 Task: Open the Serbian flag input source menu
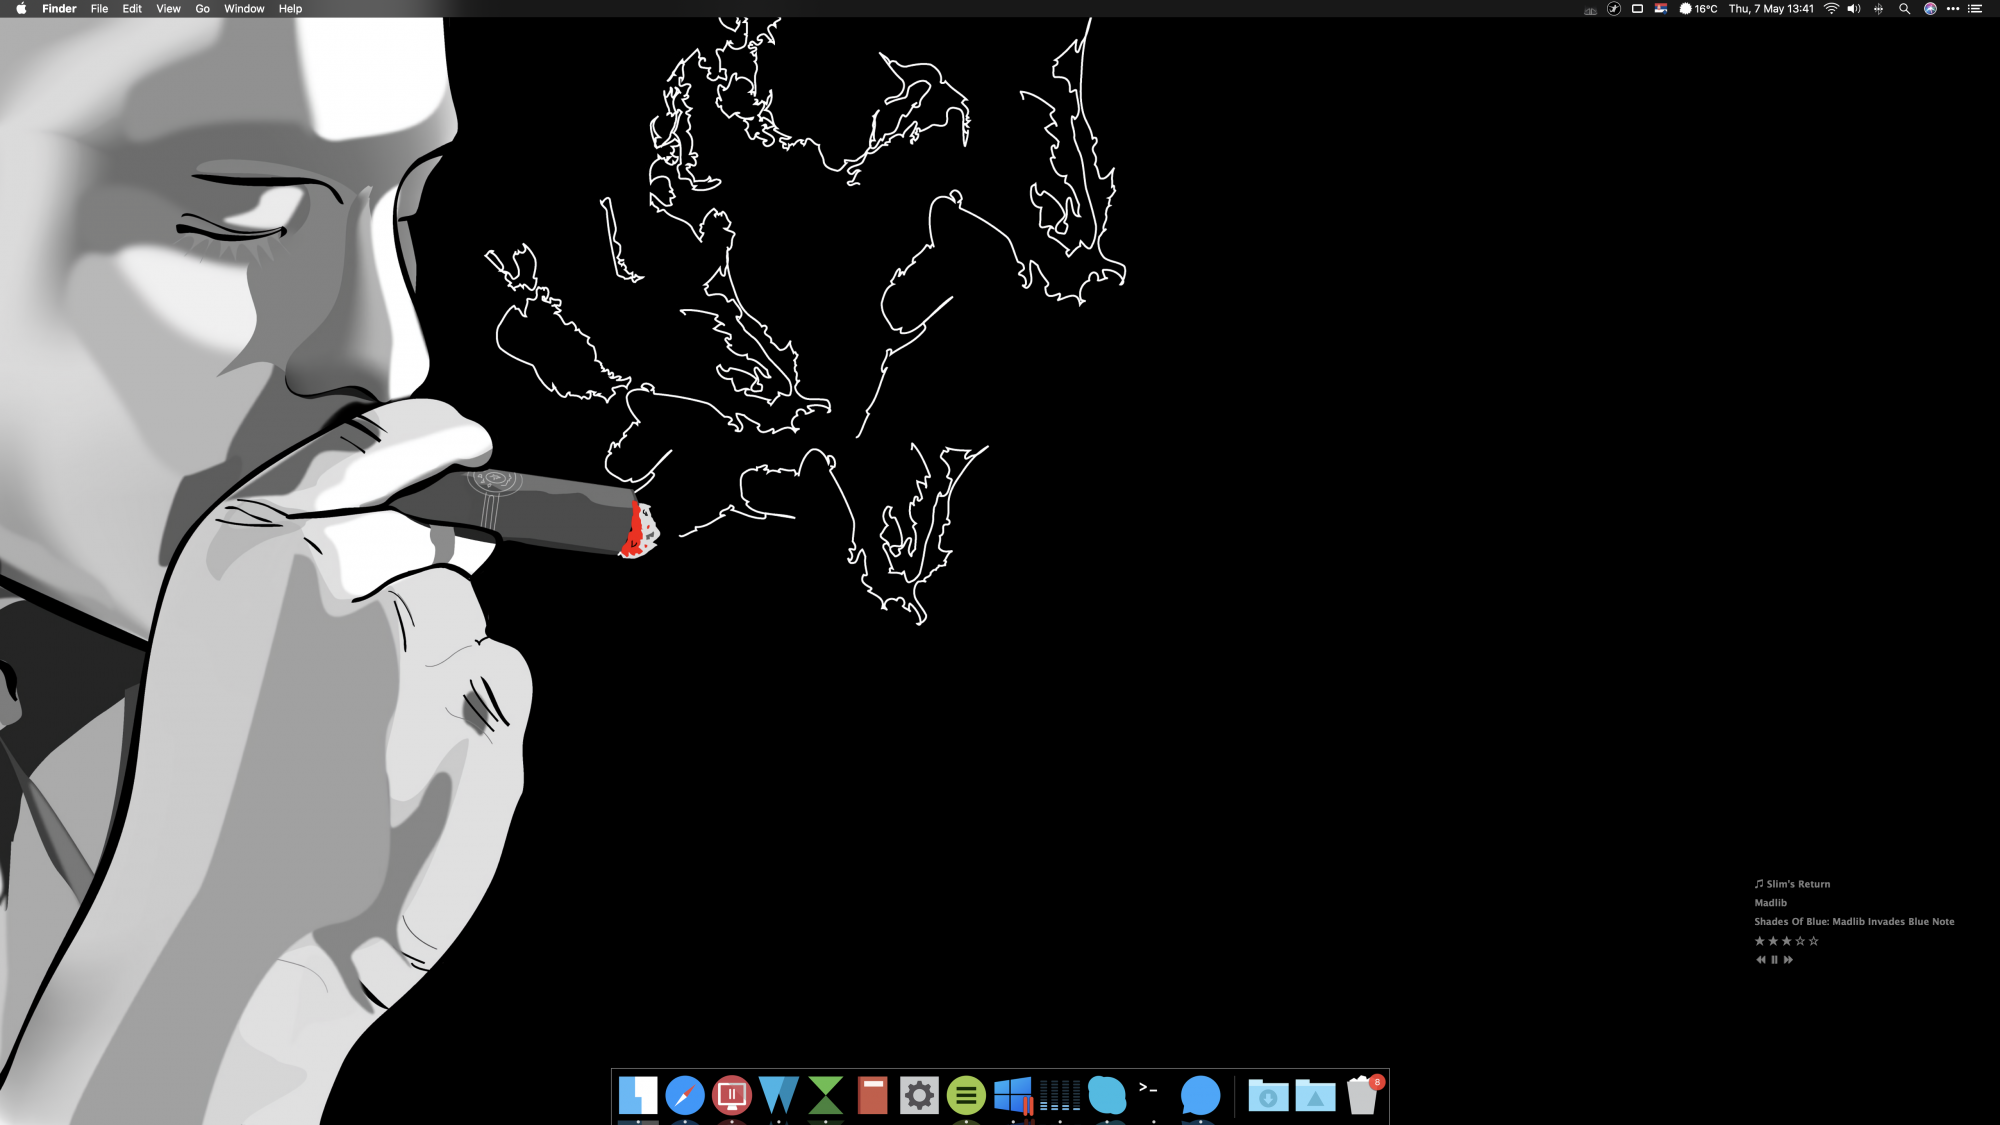point(1661,9)
